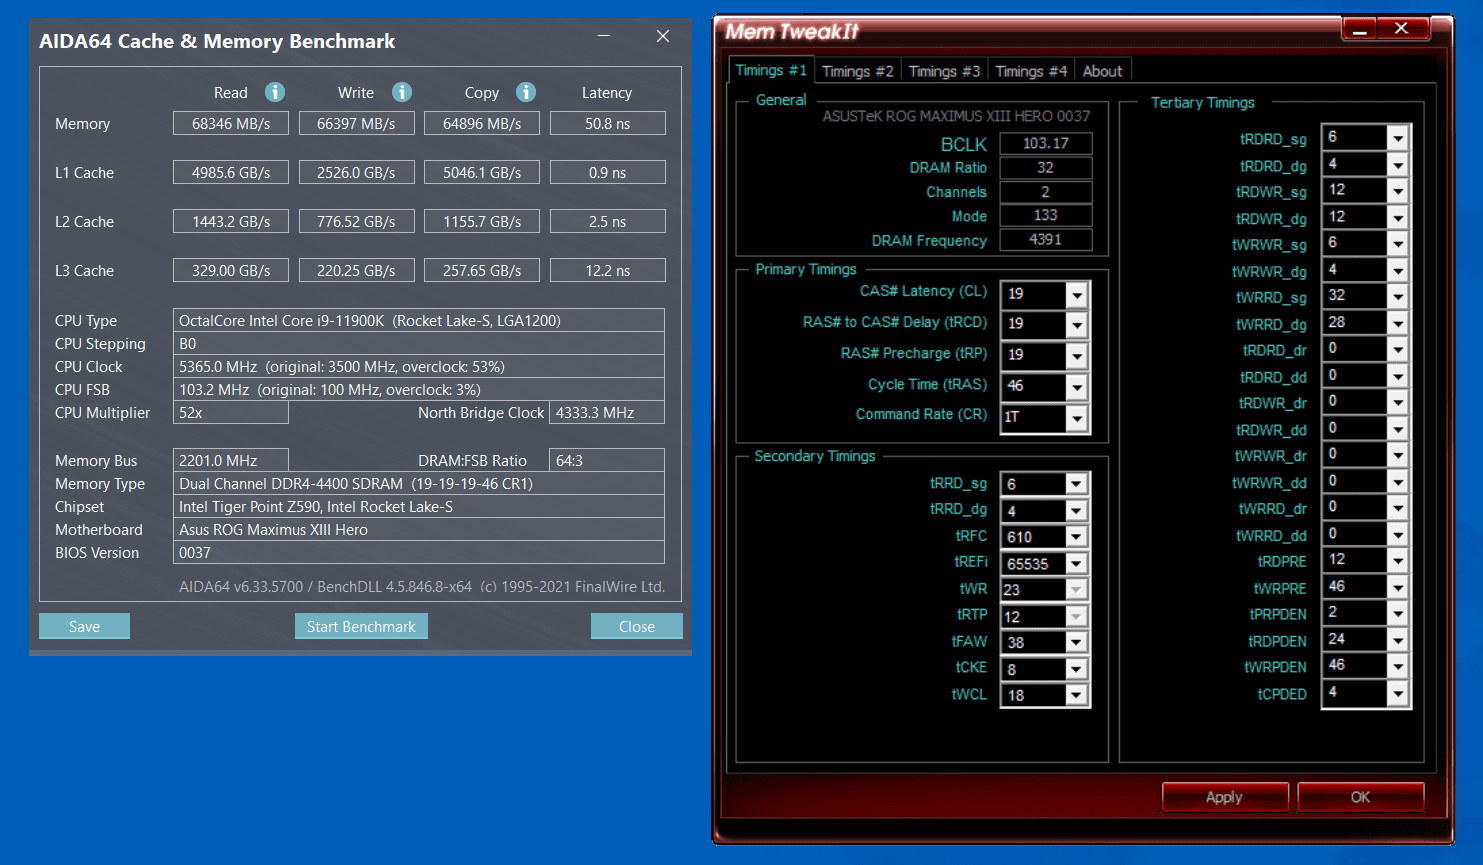Screen dimensions: 1483x865
Task: Open the tREFI dropdown
Action: click(1076, 564)
